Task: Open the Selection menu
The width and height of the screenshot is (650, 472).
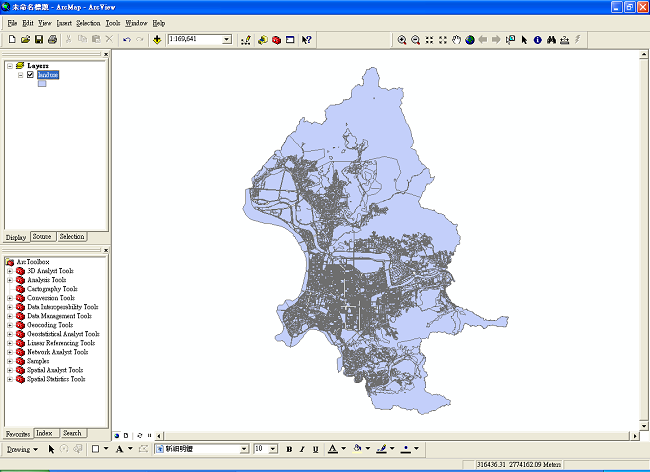Action: [x=88, y=22]
